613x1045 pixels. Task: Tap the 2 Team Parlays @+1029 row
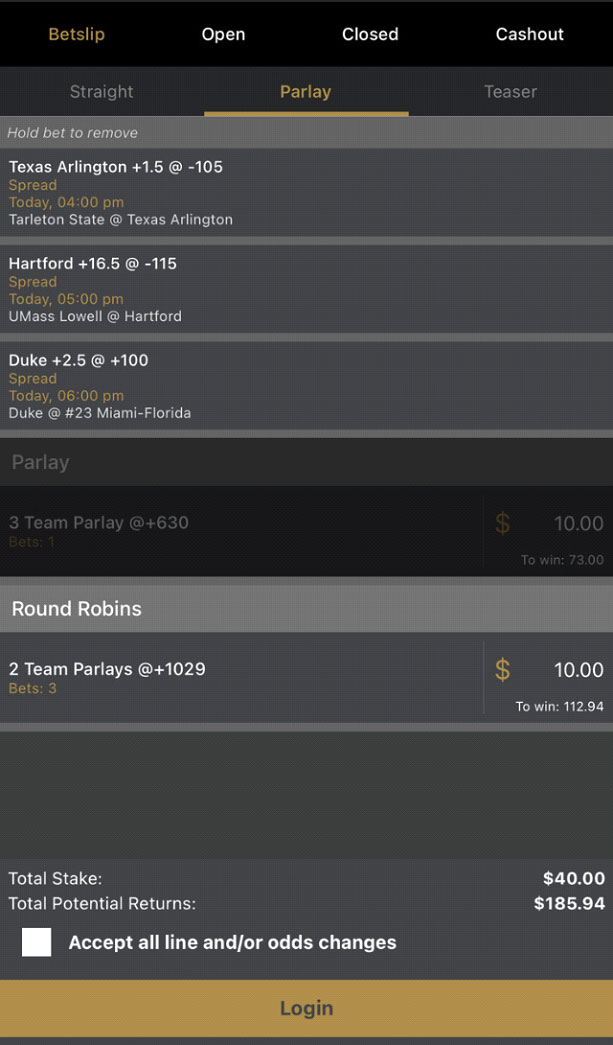(x=240, y=677)
